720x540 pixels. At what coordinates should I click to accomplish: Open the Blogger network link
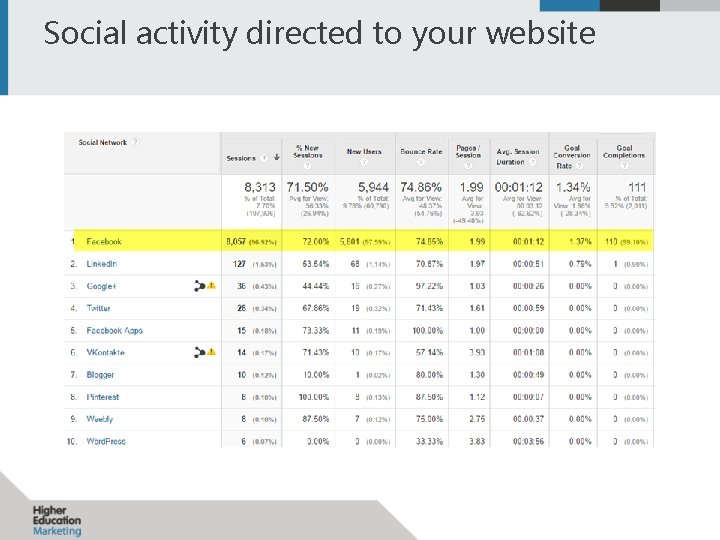[100, 375]
